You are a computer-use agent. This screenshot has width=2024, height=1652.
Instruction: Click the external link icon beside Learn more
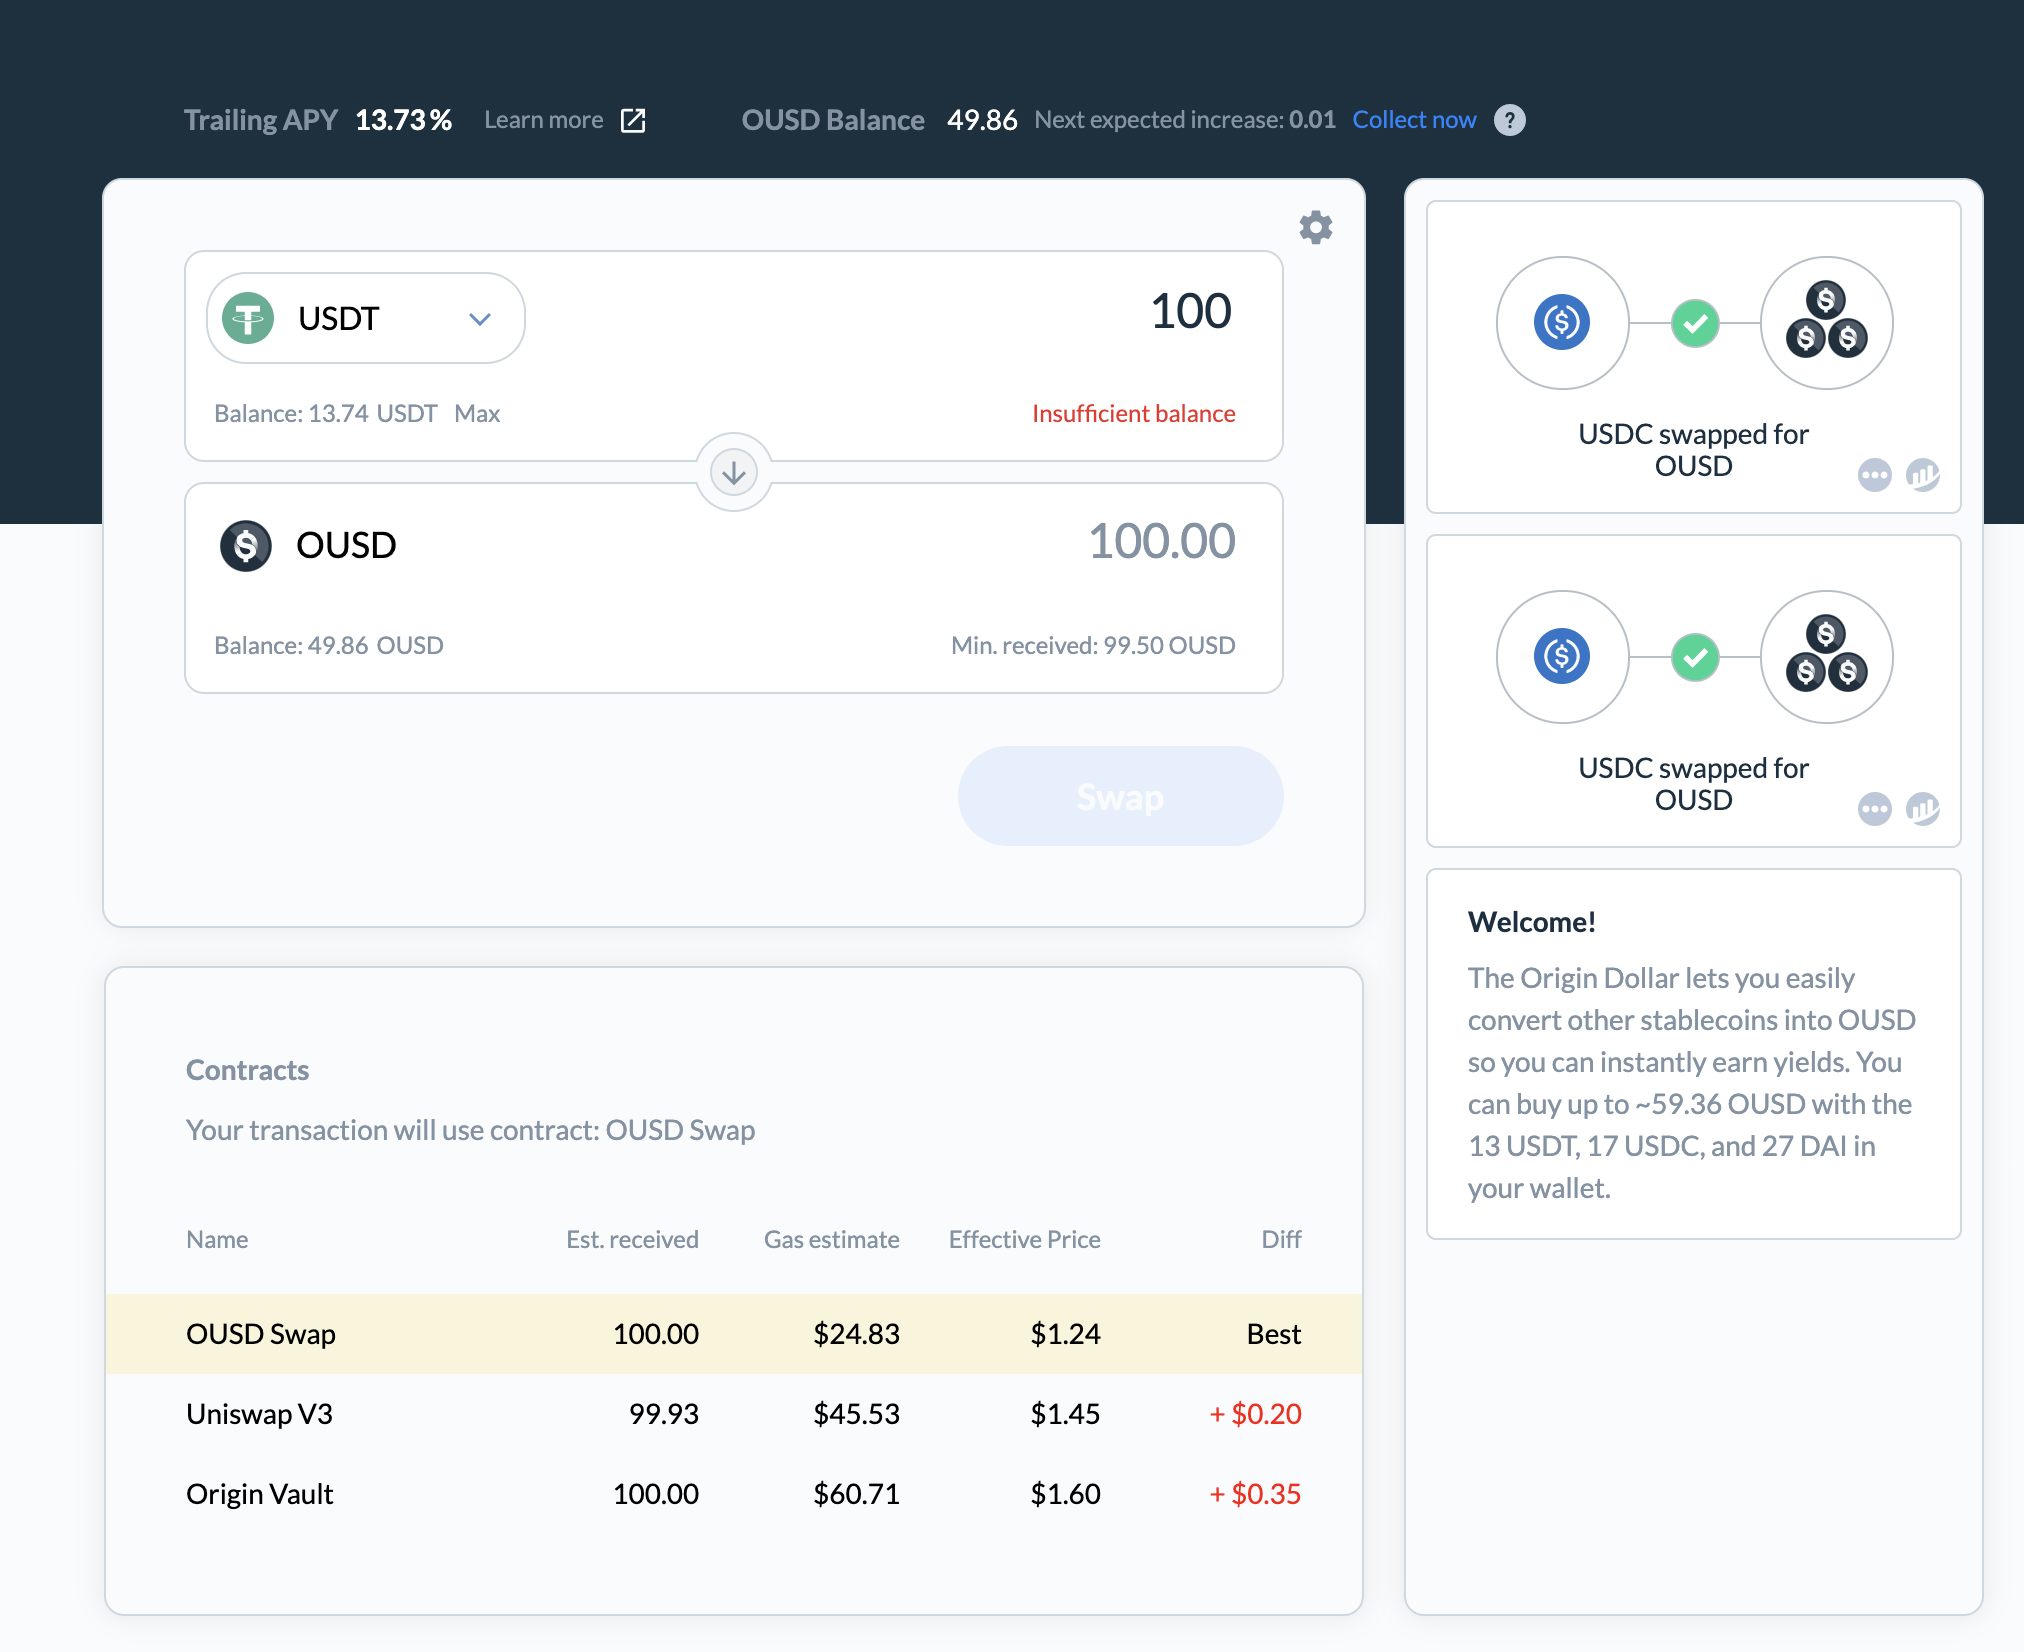pos(633,120)
